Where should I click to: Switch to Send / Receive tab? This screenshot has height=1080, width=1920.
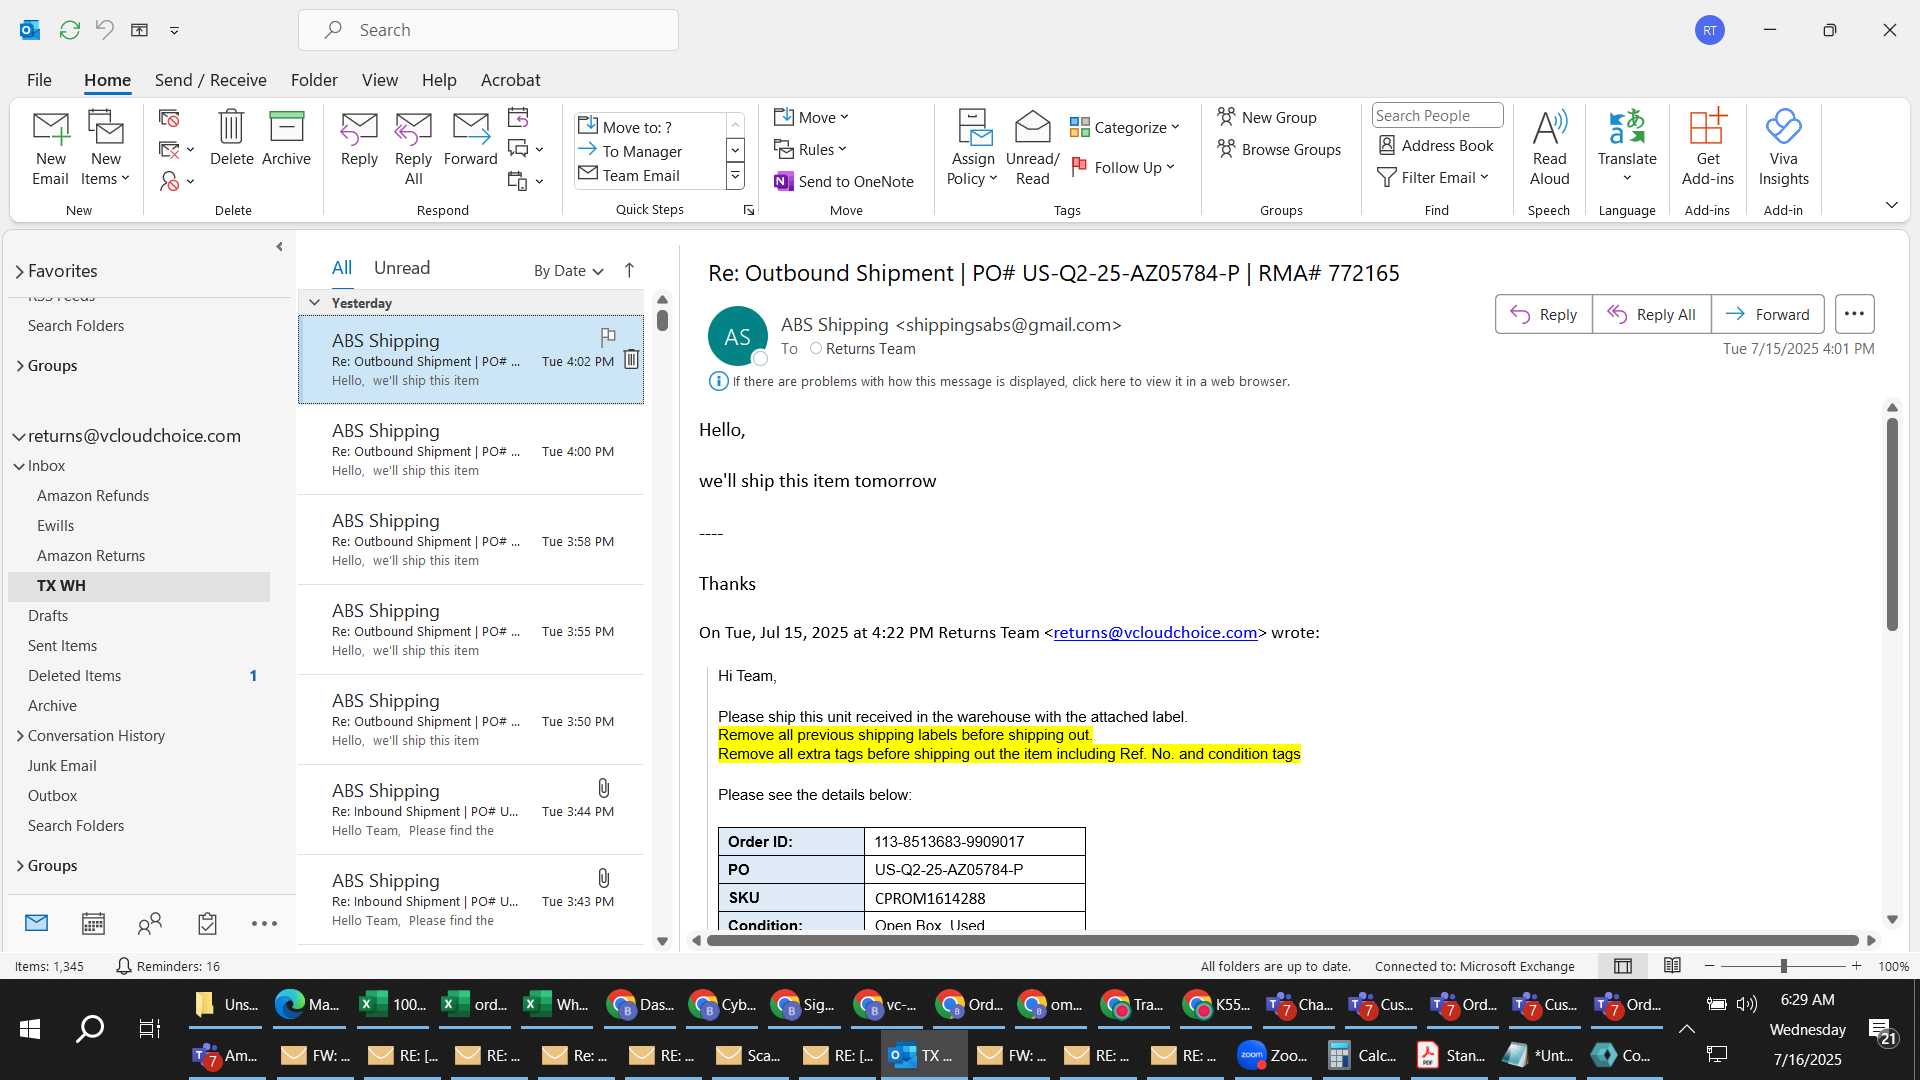click(x=210, y=80)
